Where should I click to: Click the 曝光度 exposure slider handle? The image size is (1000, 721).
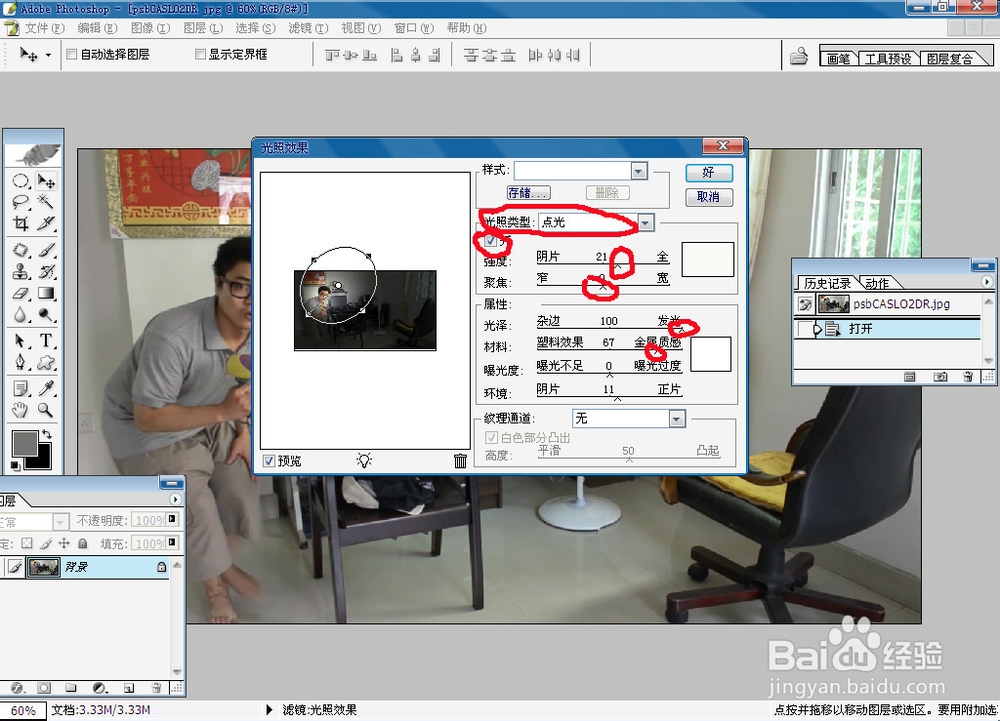[x=609, y=375]
